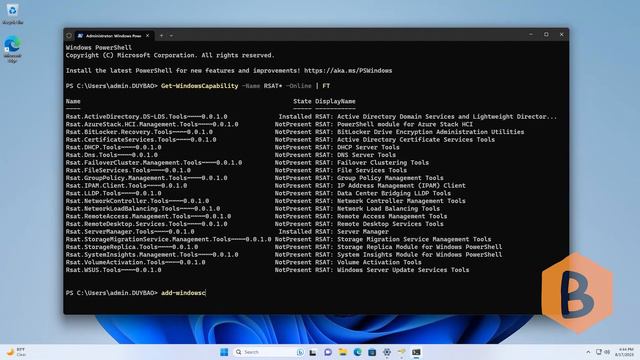640x360 pixels.
Task: Open the terminal profile dropdown arrow
Action: tap(171, 36)
